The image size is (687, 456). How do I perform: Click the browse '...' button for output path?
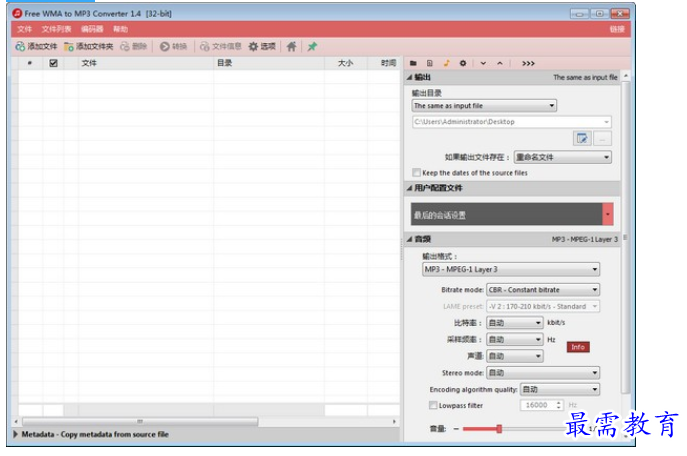602,139
